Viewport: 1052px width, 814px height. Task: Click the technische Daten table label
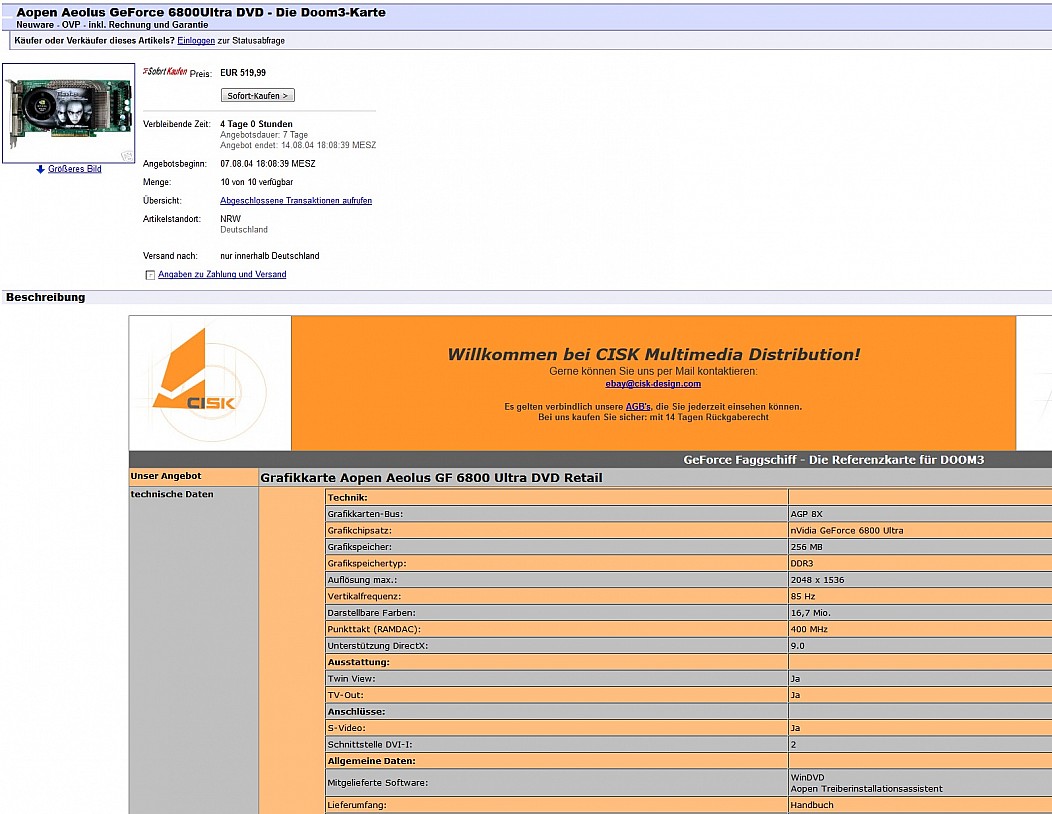[172, 494]
